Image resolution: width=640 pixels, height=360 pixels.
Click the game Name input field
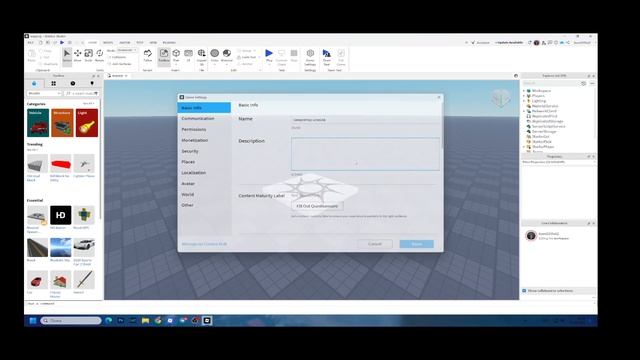365,120
